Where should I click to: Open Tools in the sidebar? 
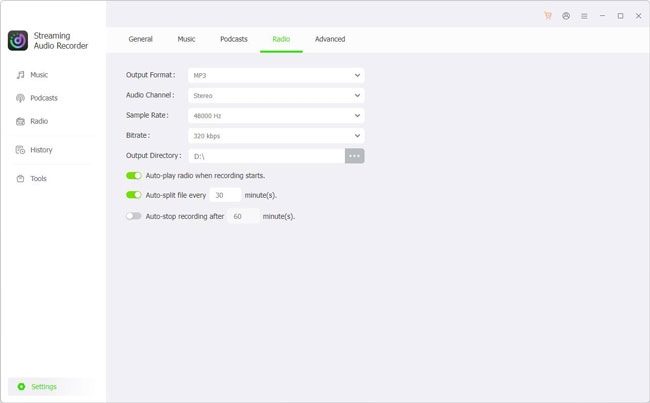(38, 178)
